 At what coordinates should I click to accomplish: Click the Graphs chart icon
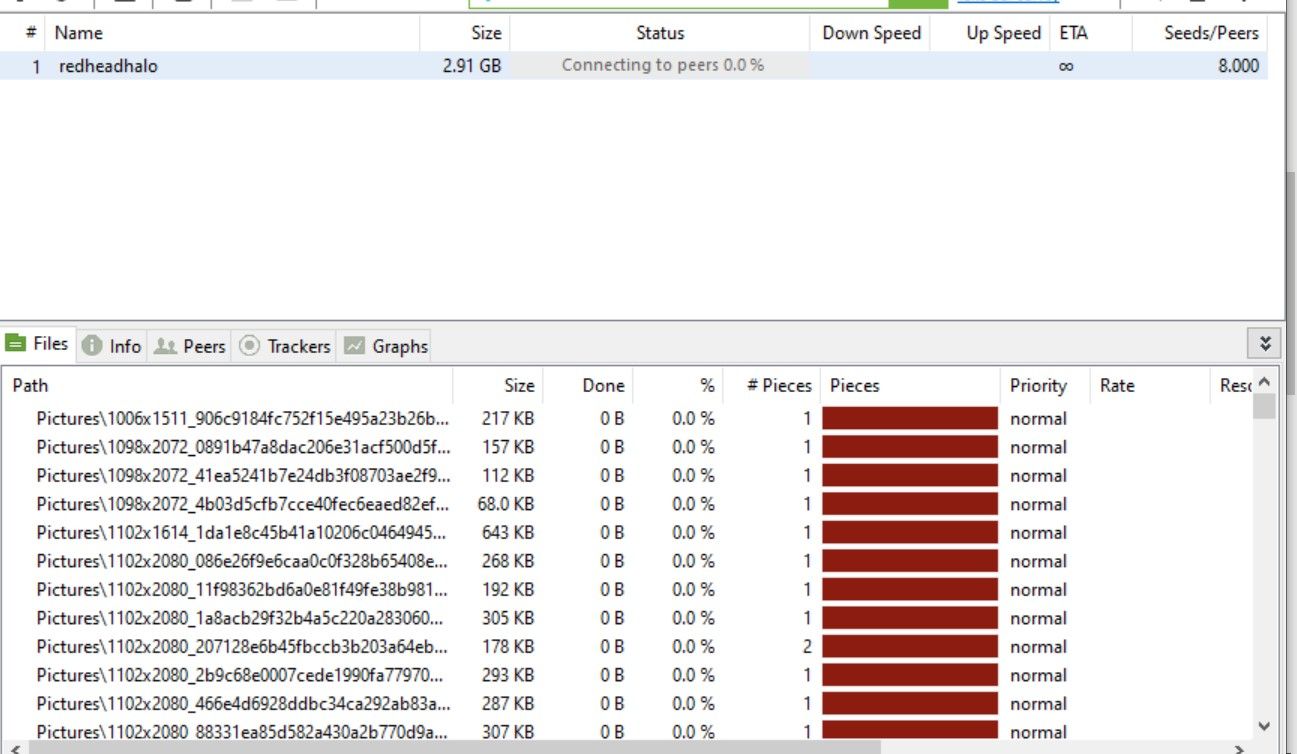coord(355,346)
